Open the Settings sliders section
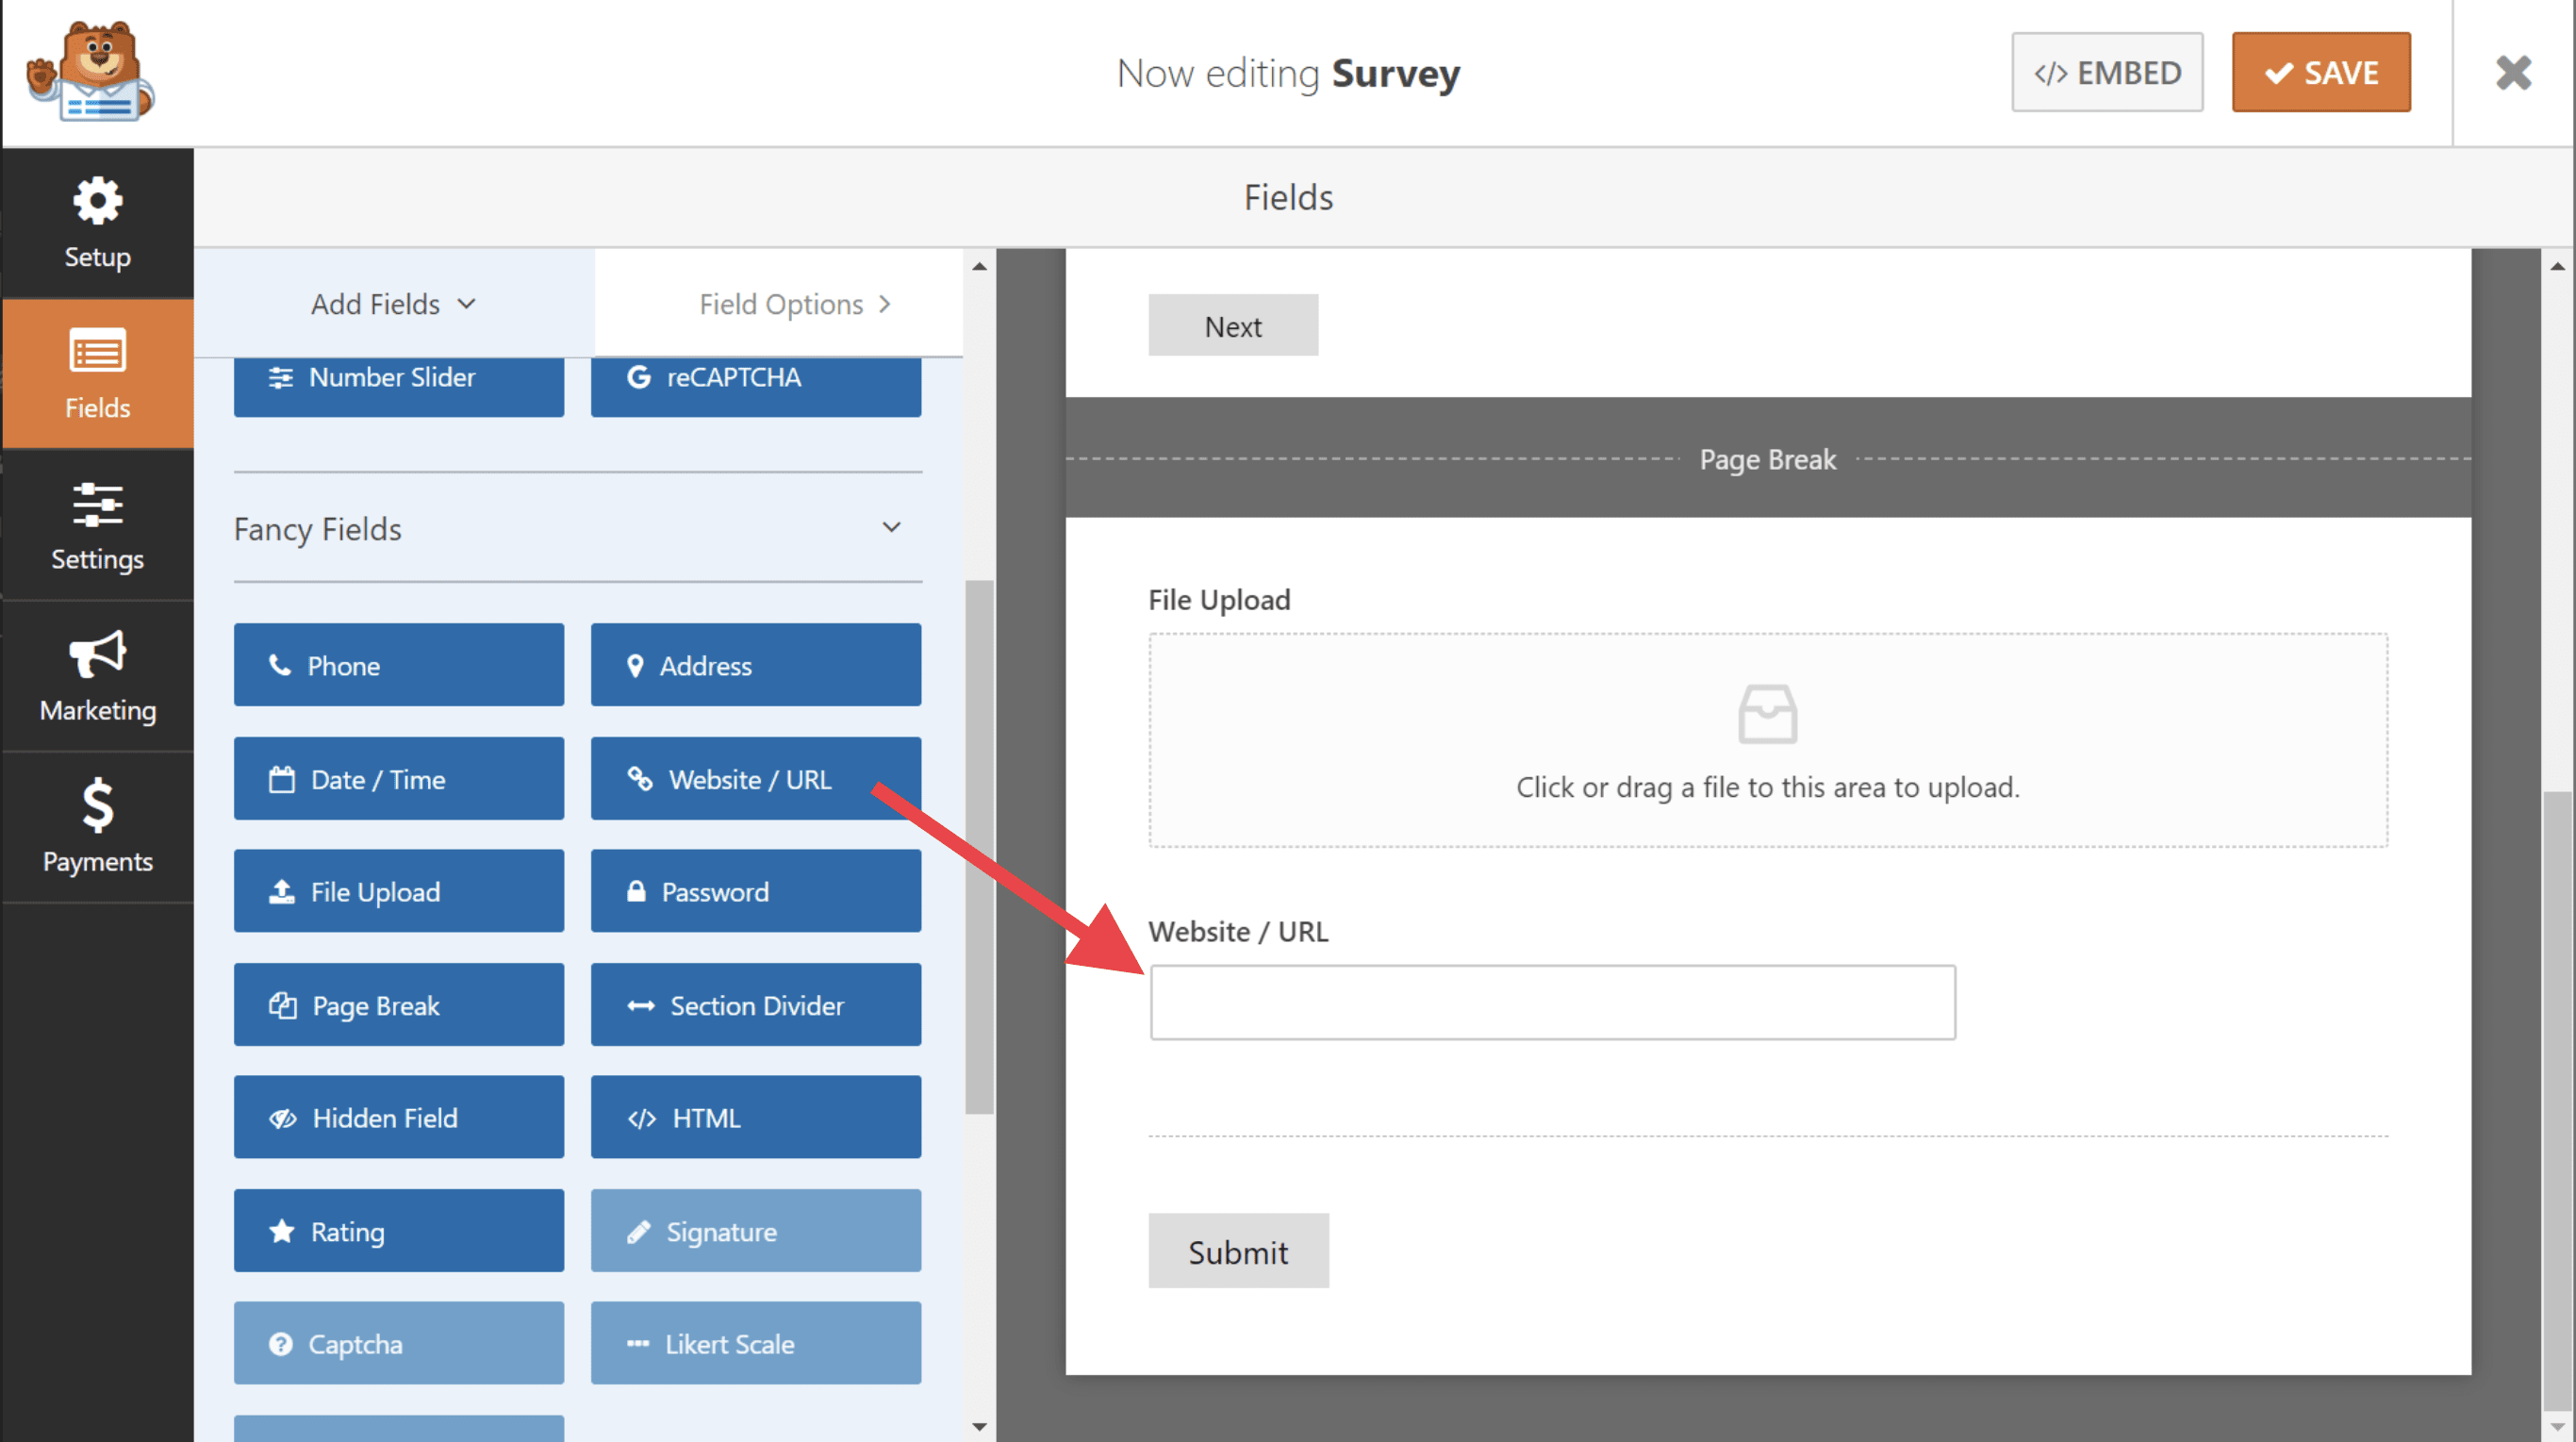Screen dimensions: 2576x1442 [x=97, y=526]
